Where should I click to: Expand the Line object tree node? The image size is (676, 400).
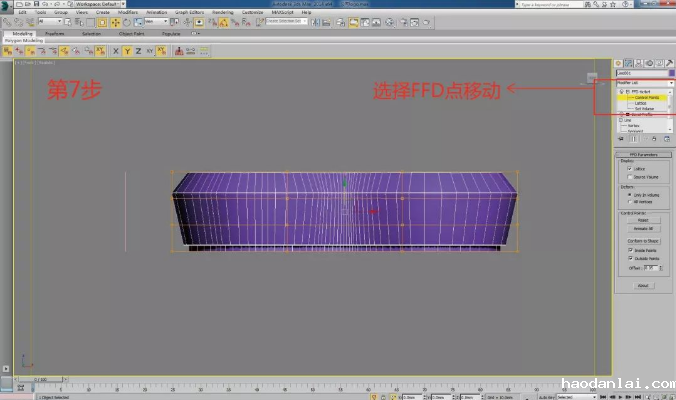(x=621, y=120)
